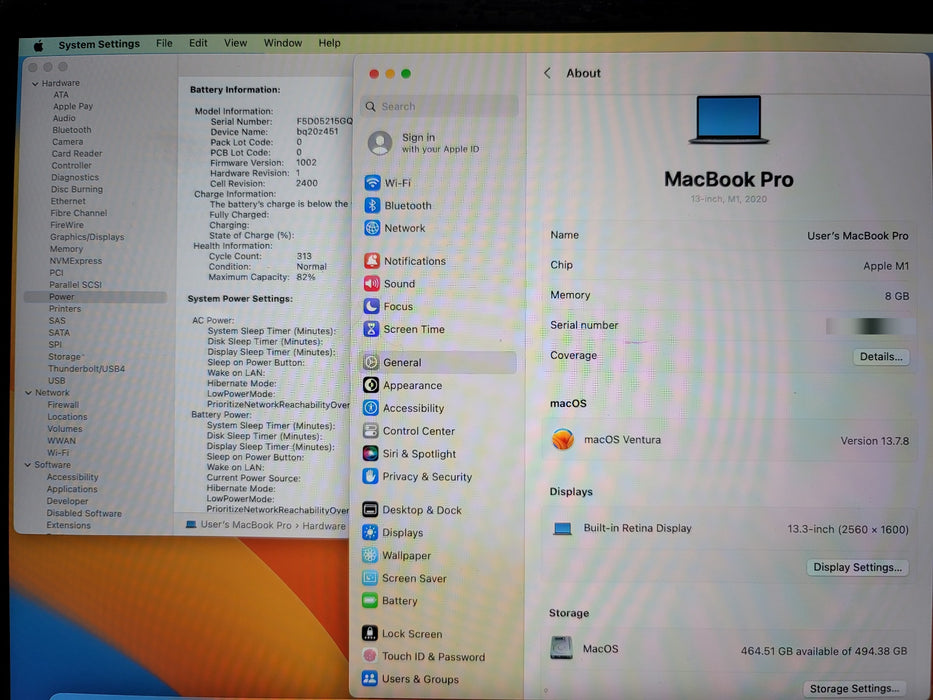Click the coverage Details... button
Viewport: 933px width, 700px height.
881,357
